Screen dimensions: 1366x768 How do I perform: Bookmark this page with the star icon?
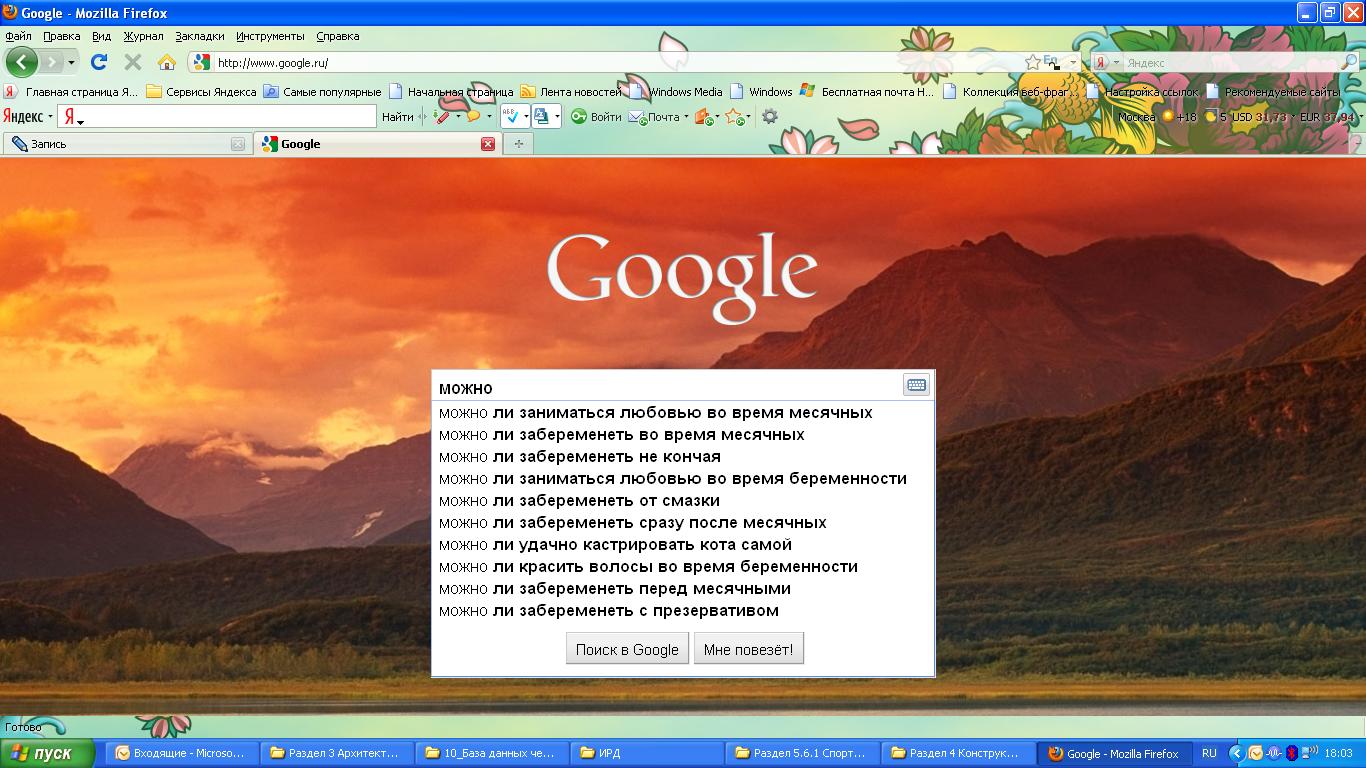[x=1033, y=62]
